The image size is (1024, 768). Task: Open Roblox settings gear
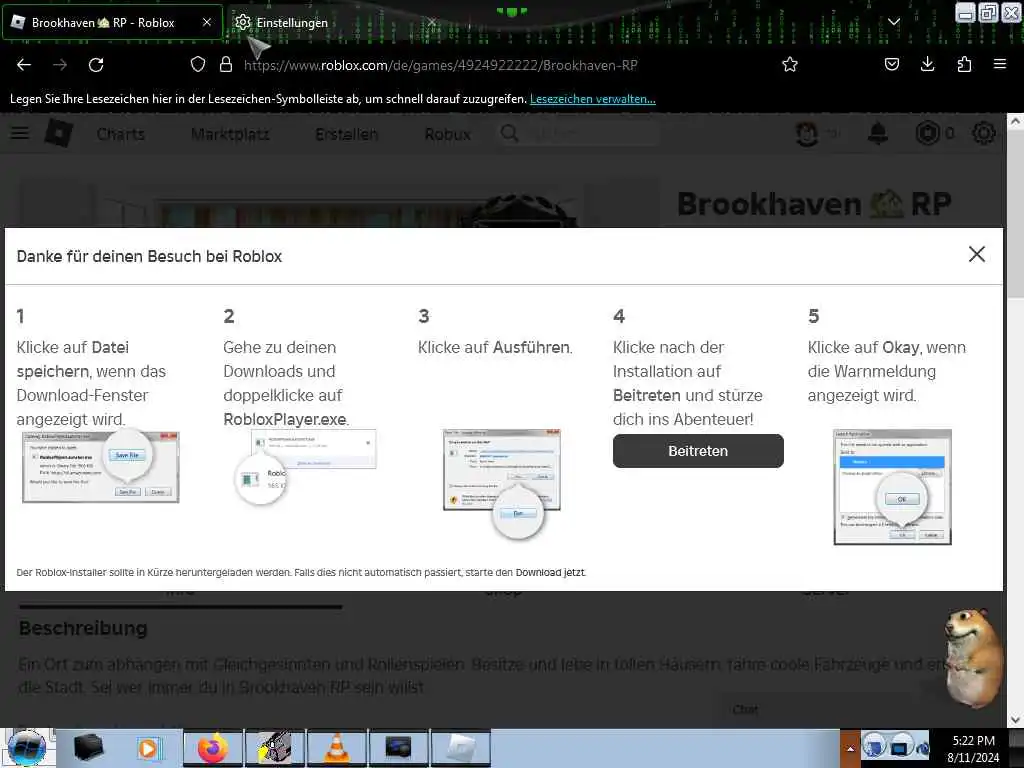984,133
